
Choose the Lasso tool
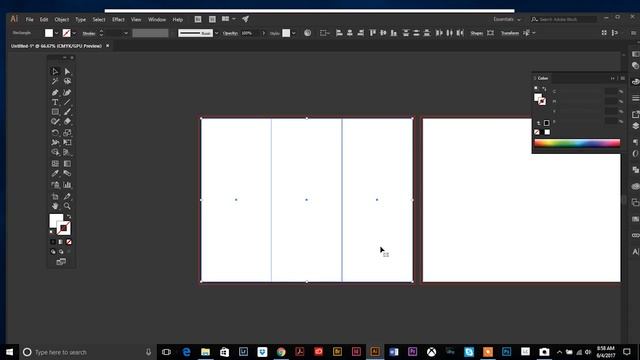click(x=67, y=81)
